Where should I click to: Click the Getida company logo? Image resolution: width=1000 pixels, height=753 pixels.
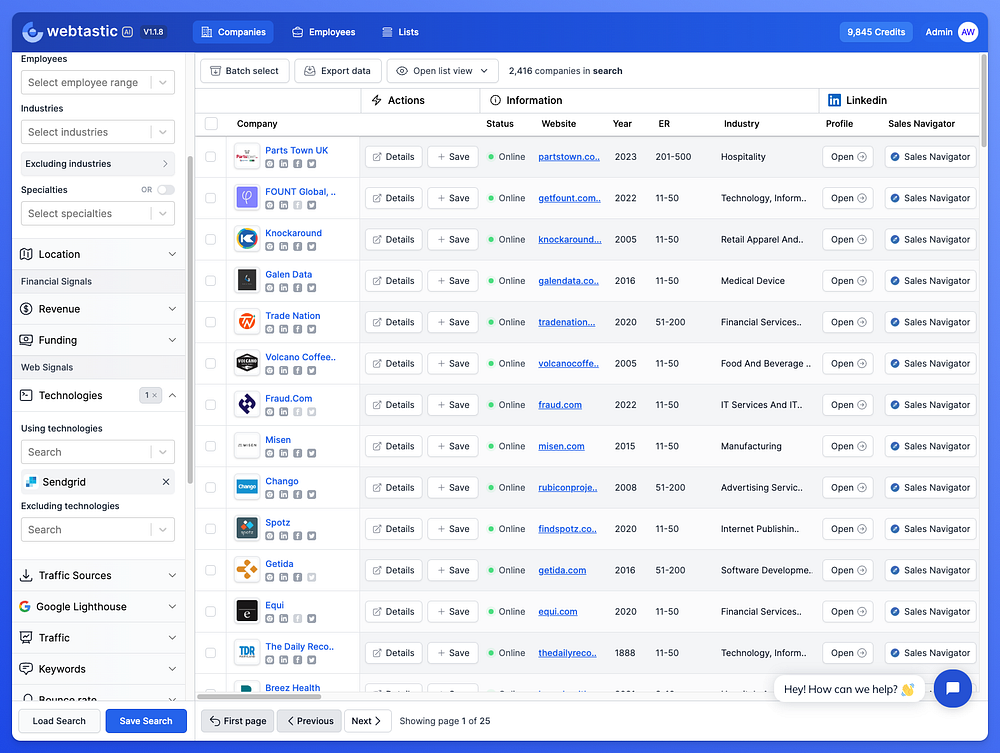[x=247, y=570]
